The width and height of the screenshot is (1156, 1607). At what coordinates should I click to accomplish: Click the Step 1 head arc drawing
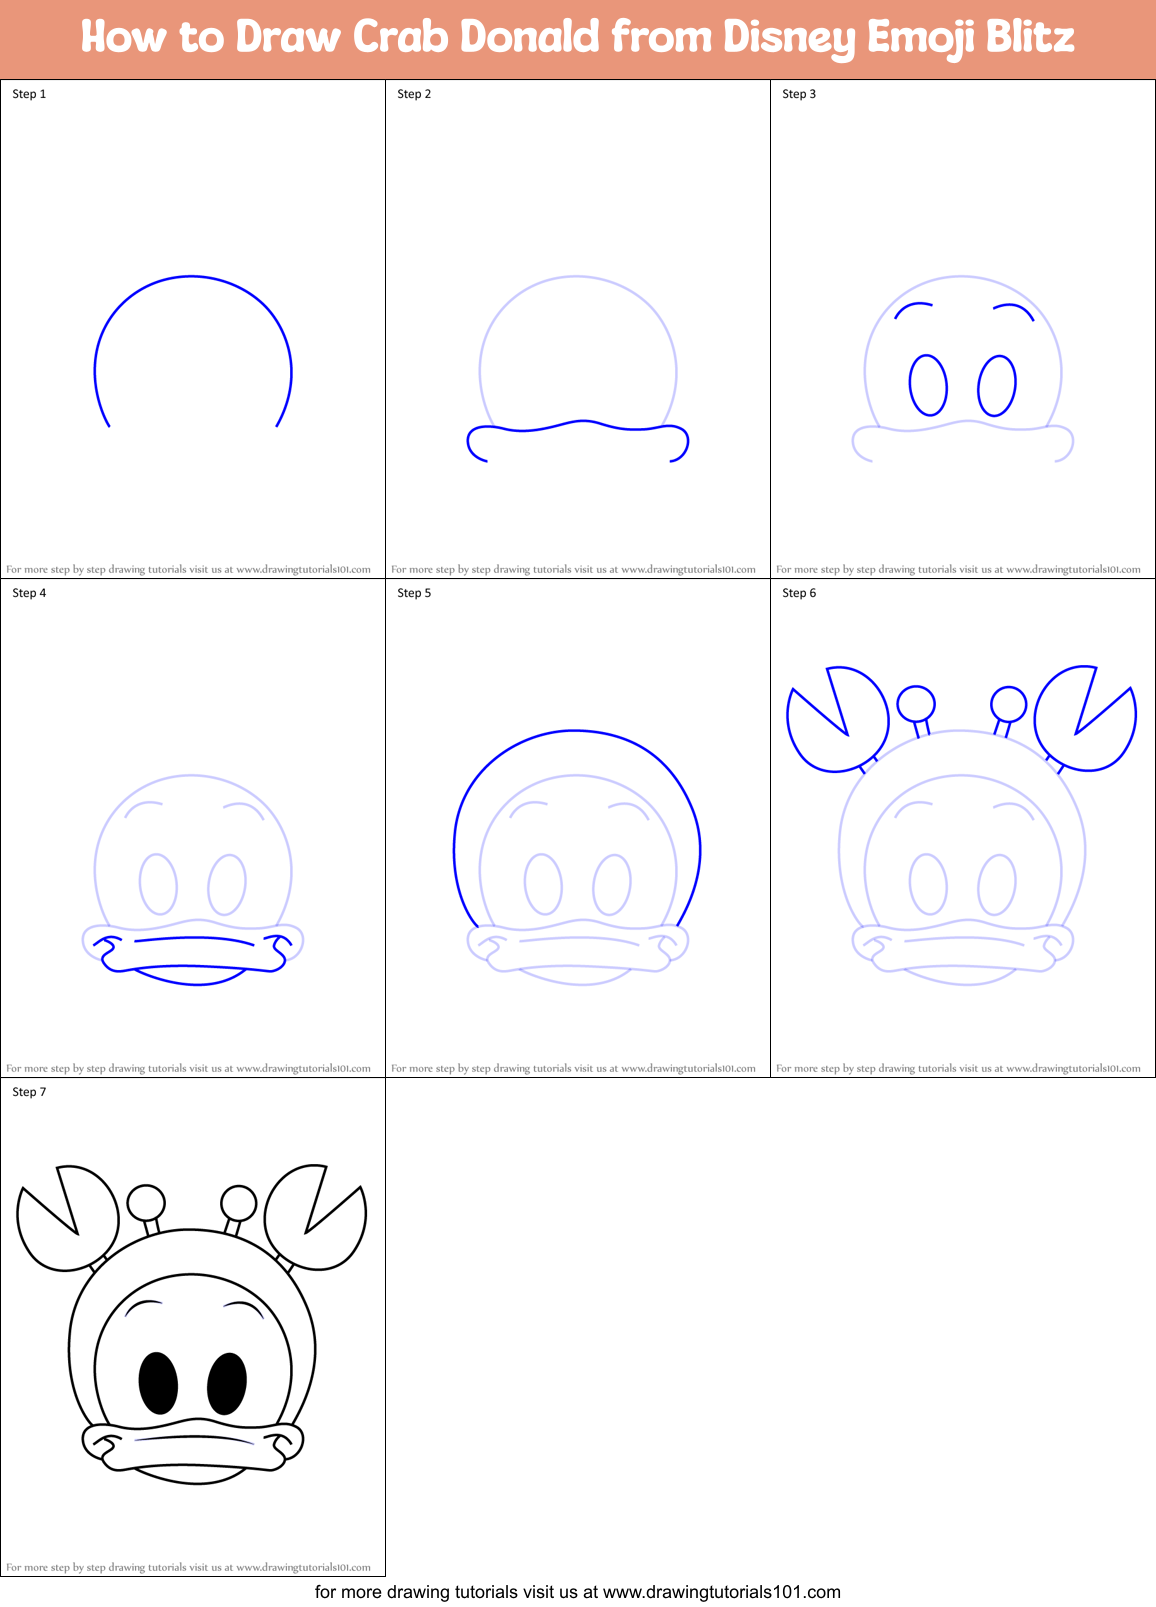193,351
